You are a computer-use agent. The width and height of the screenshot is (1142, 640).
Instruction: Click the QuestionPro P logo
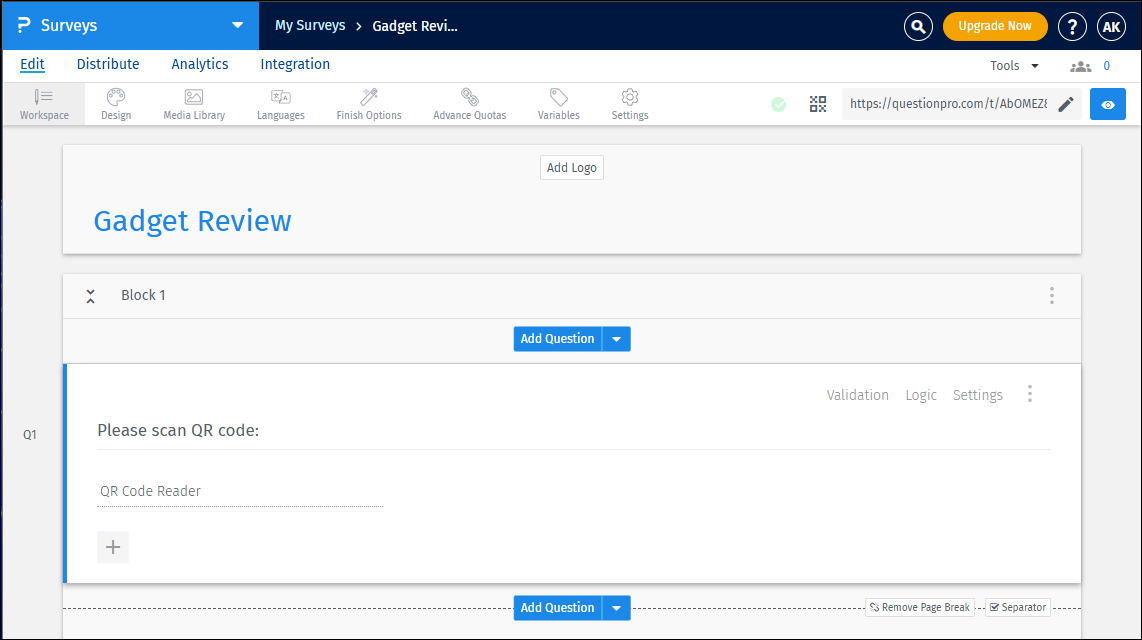click(24, 25)
